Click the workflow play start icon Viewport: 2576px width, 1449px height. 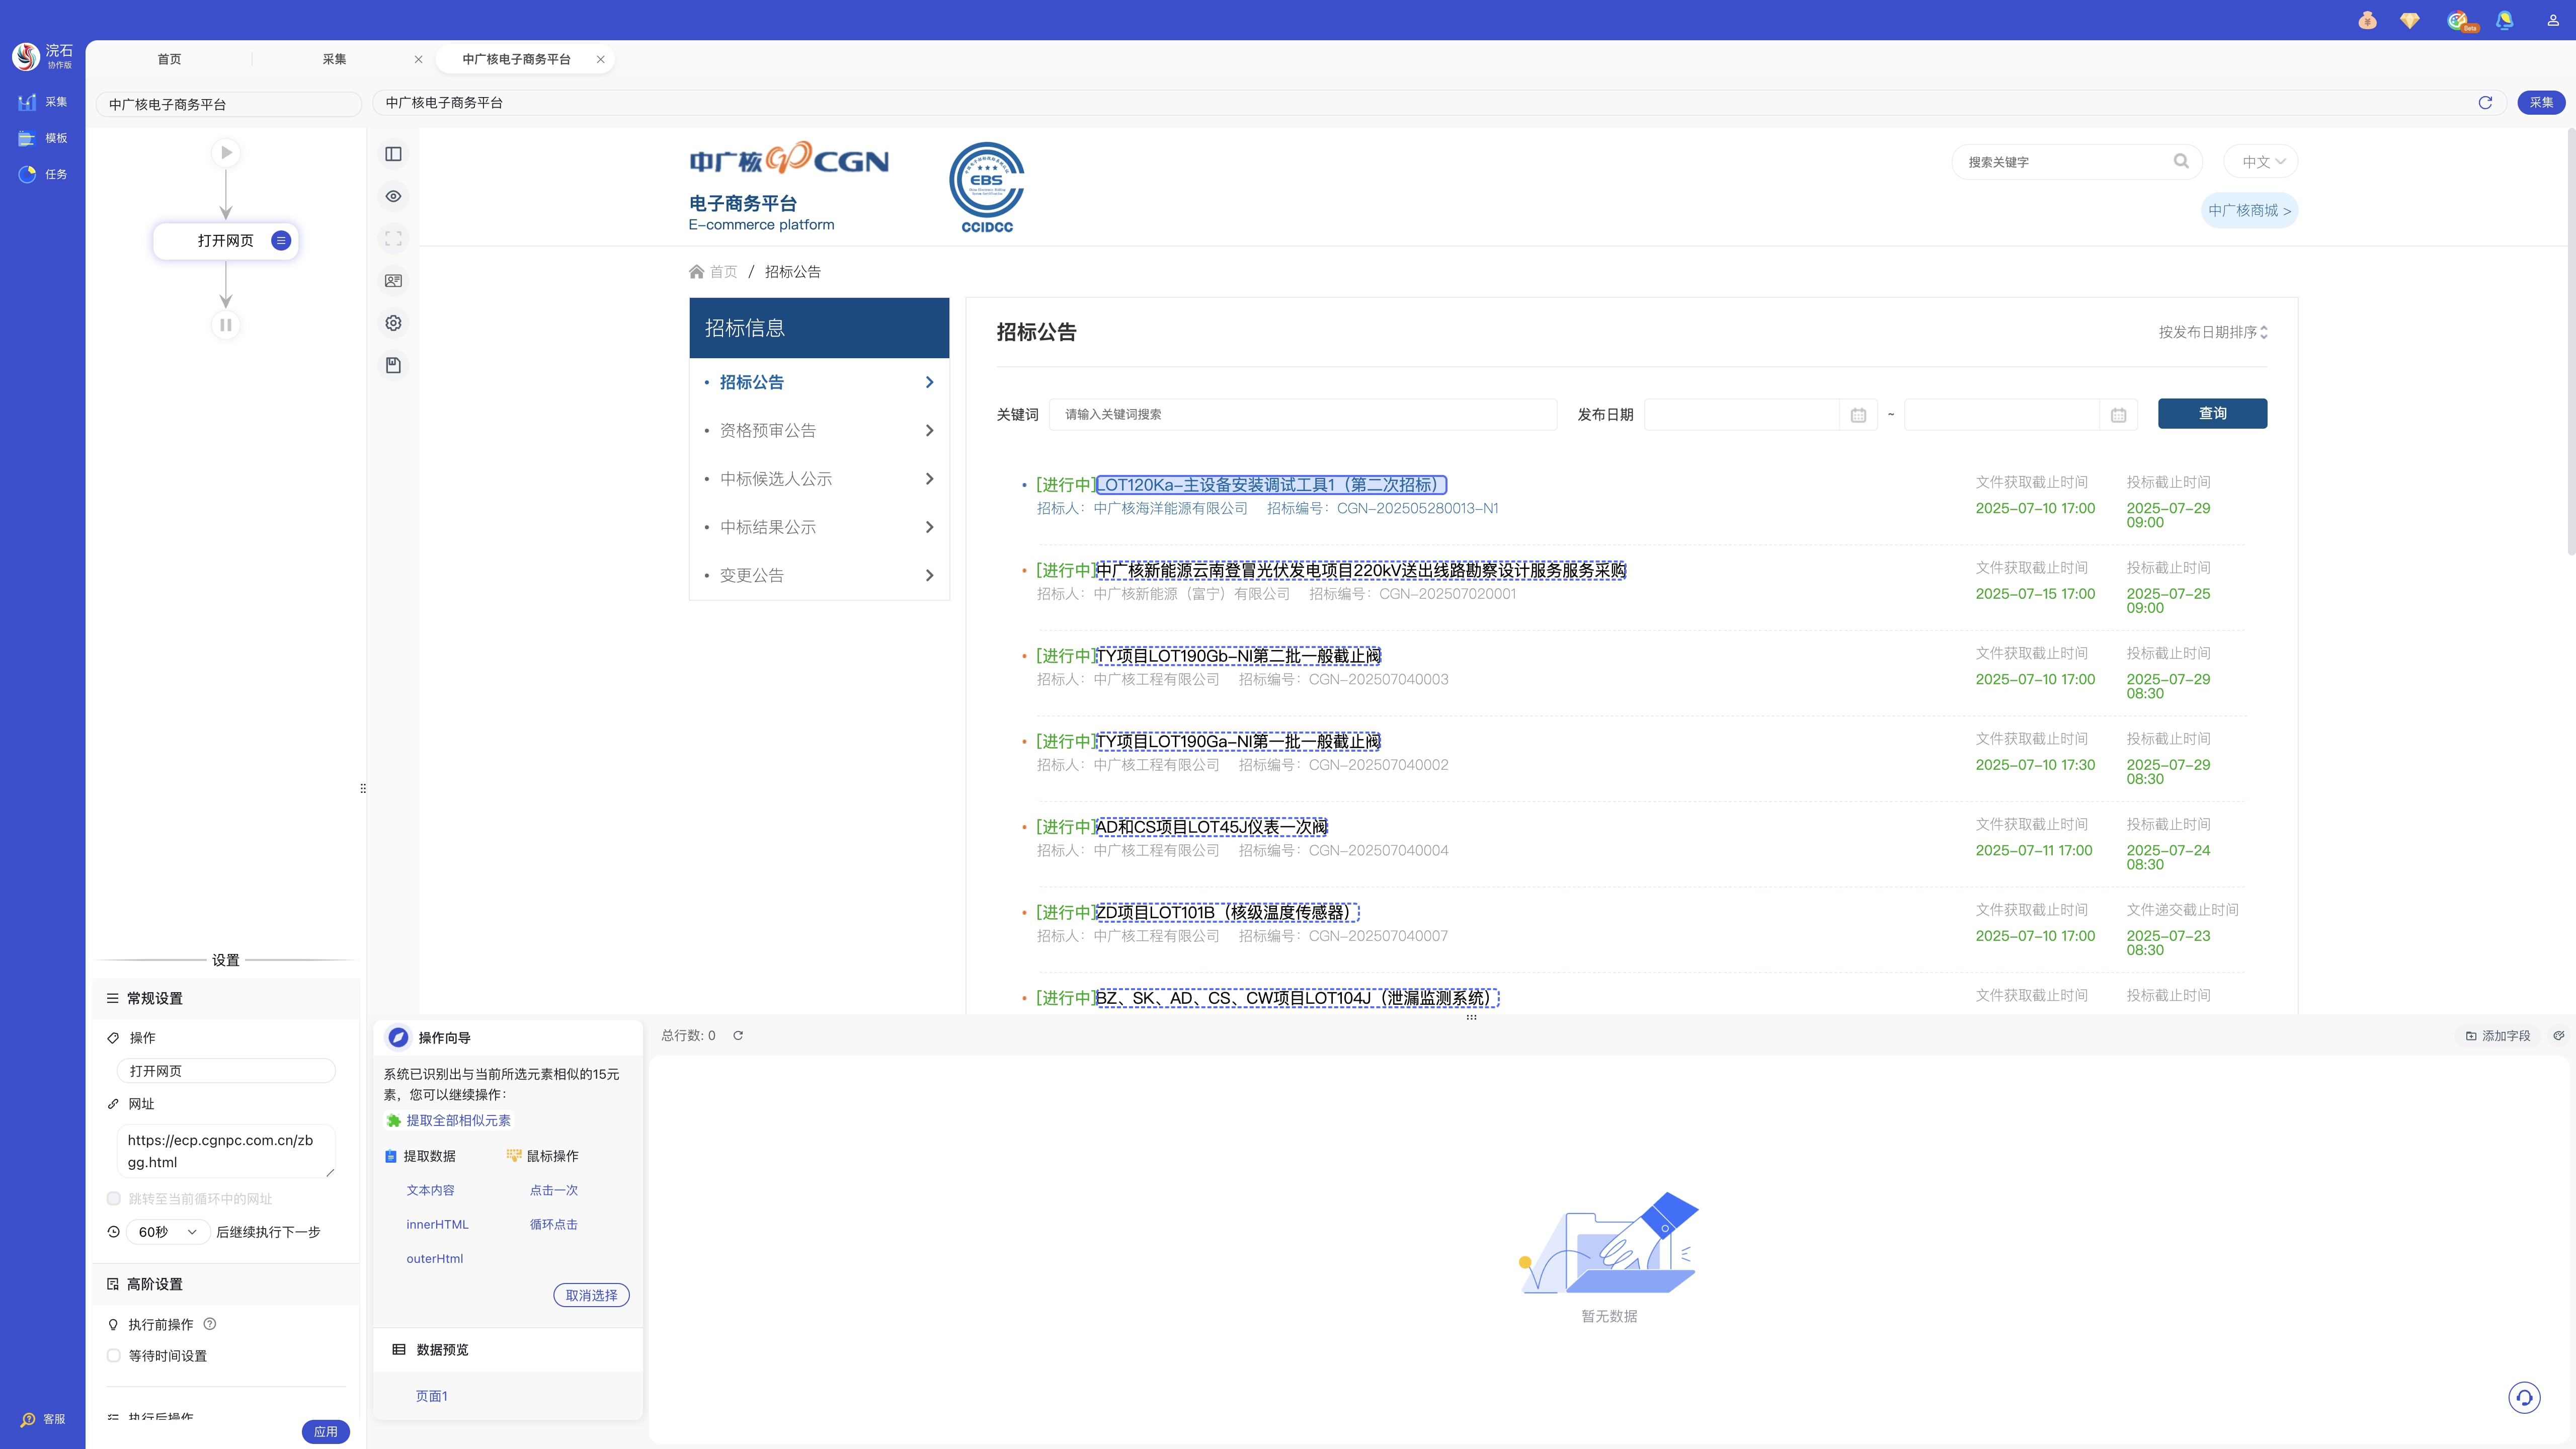(x=226, y=153)
